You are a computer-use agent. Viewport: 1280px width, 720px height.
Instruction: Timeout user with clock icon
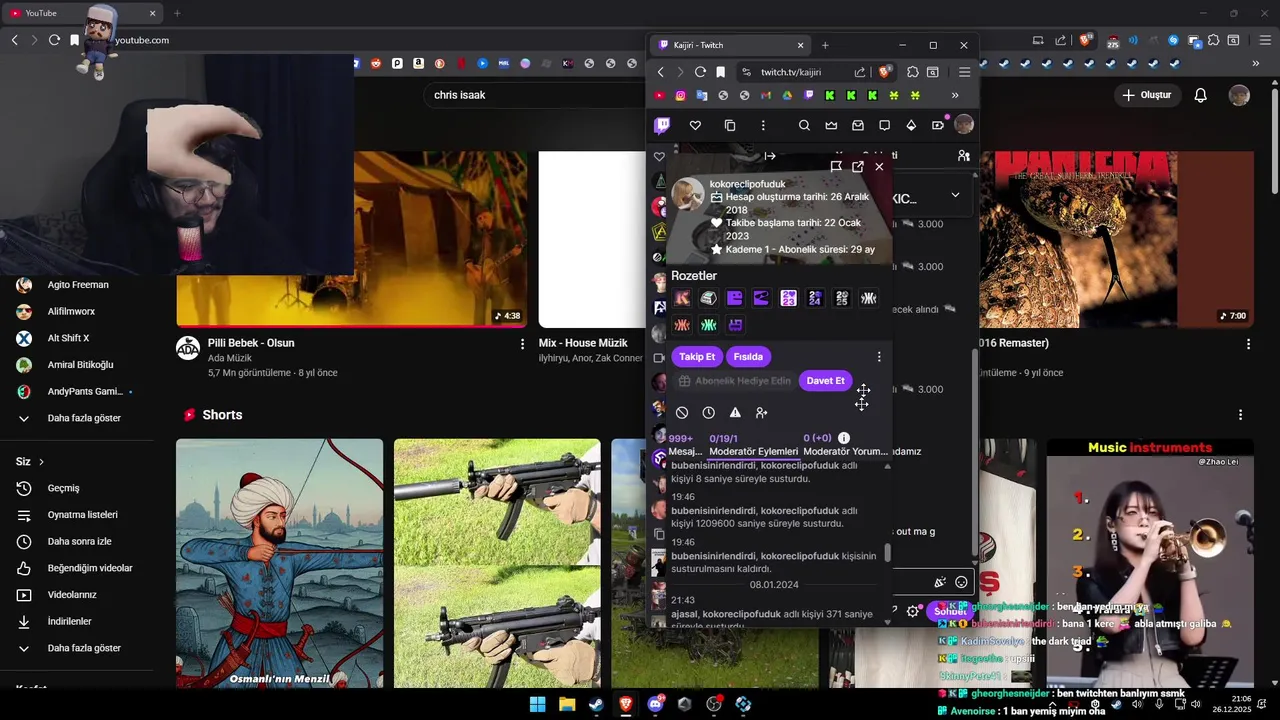pyautogui.click(x=709, y=413)
